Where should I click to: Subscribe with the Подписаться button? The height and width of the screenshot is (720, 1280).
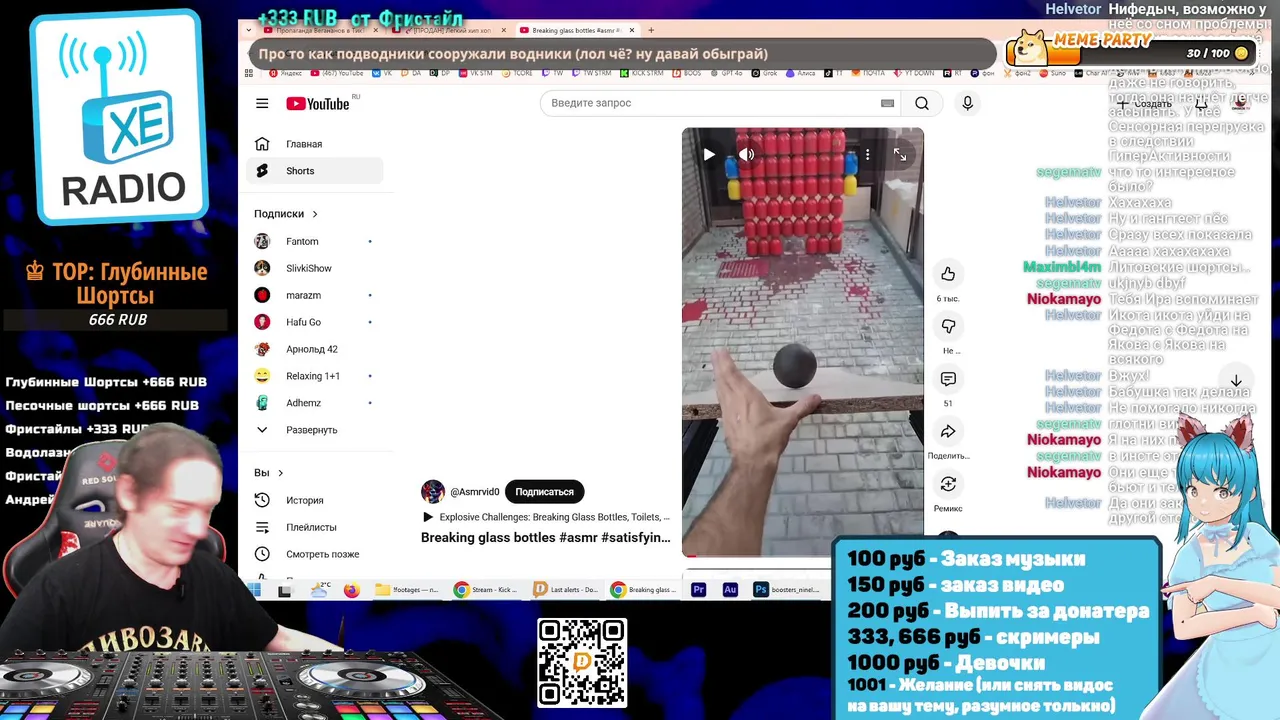[x=544, y=492]
